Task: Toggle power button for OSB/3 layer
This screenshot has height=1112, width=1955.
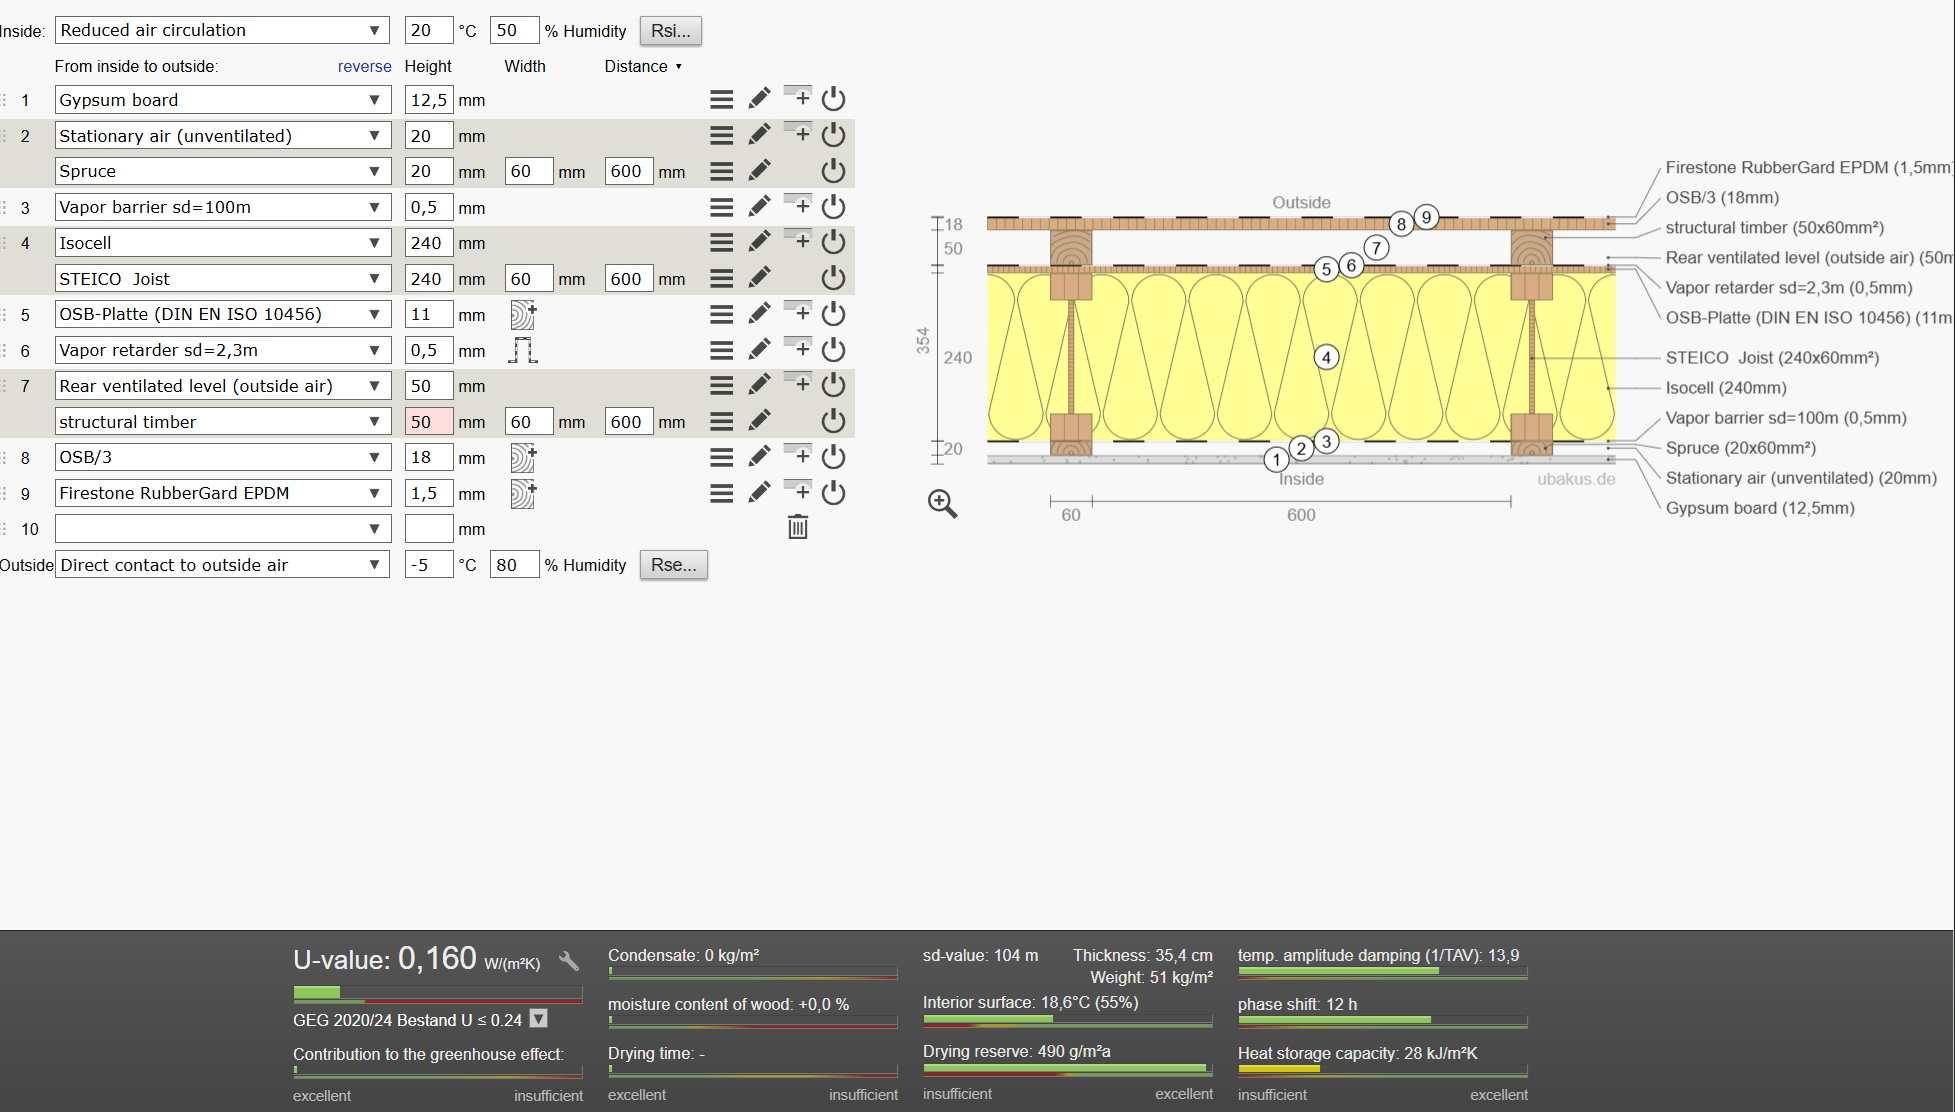Action: [x=833, y=457]
